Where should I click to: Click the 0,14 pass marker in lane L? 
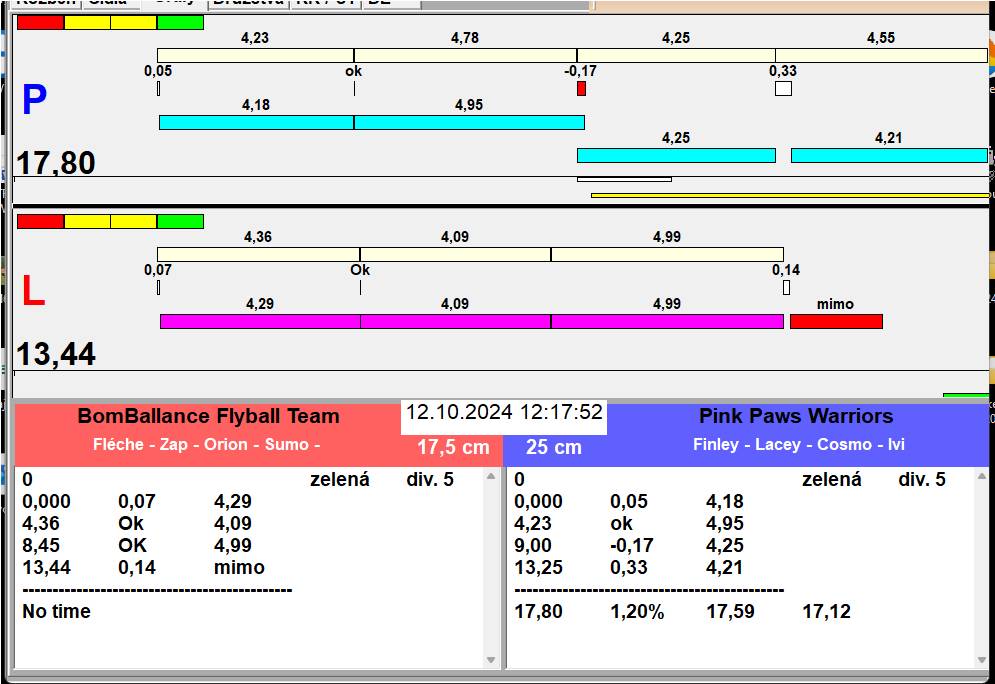(x=786, y=287)
